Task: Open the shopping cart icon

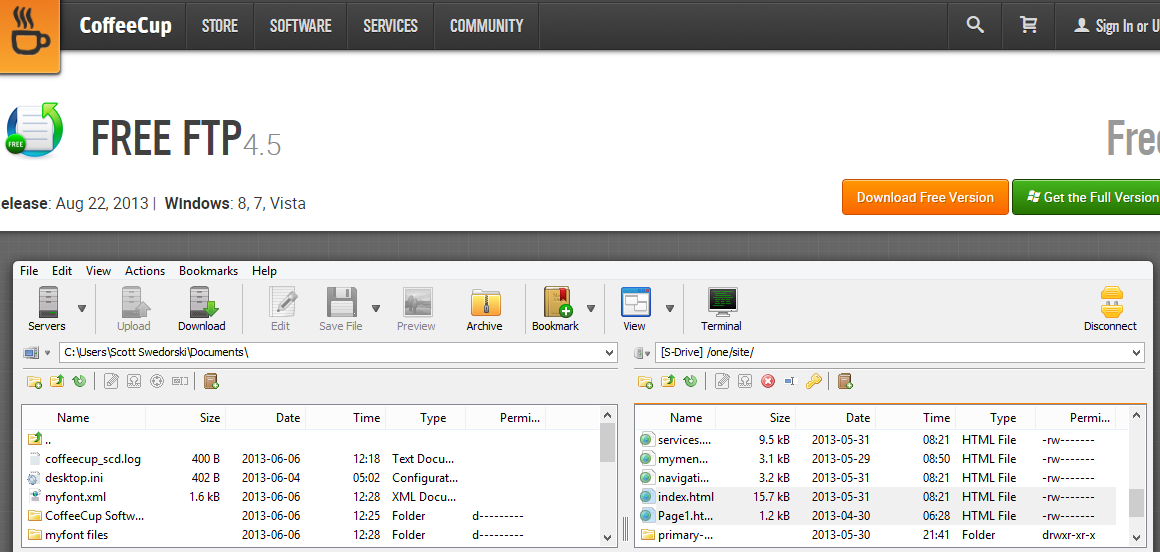Action: point(1028,25)
